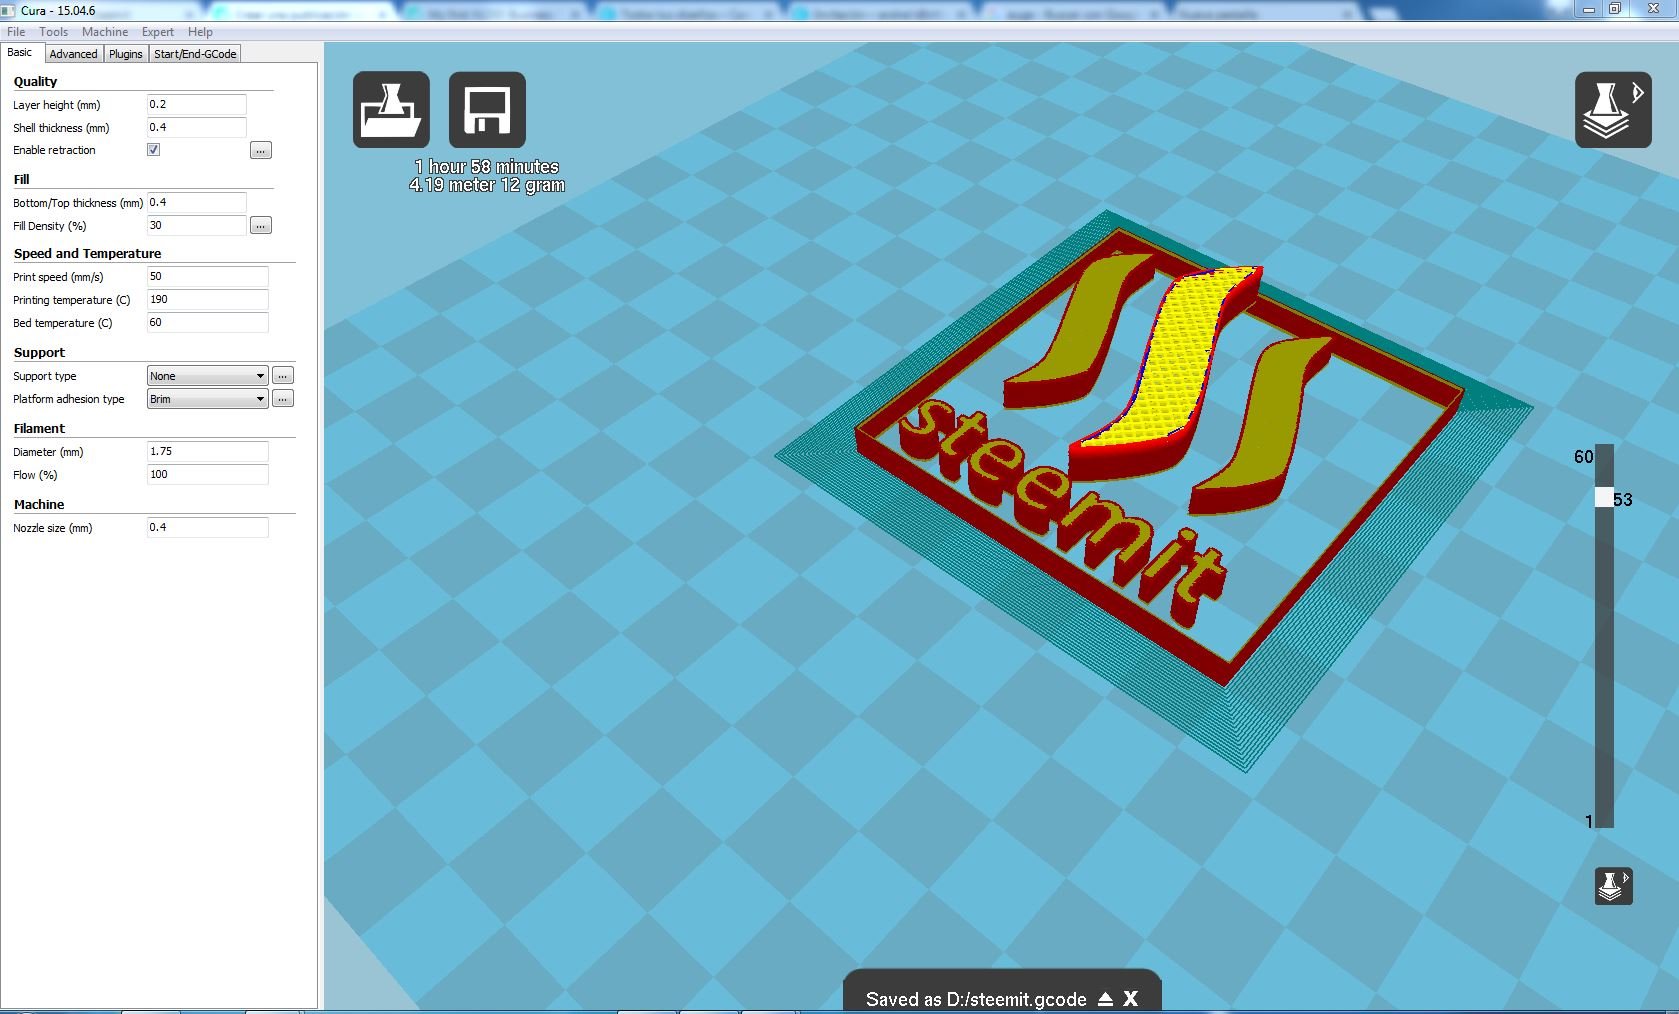Click the Quality section heading
The image size is (1679, 1014).
point(35,82)
